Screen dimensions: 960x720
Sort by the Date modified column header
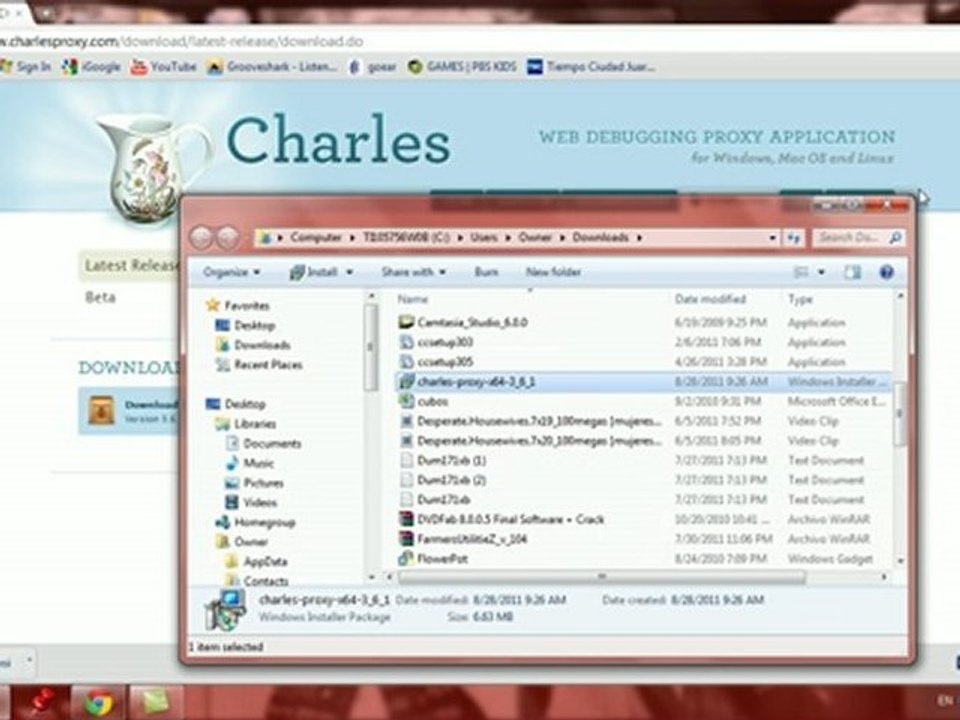tap(710, 299)
